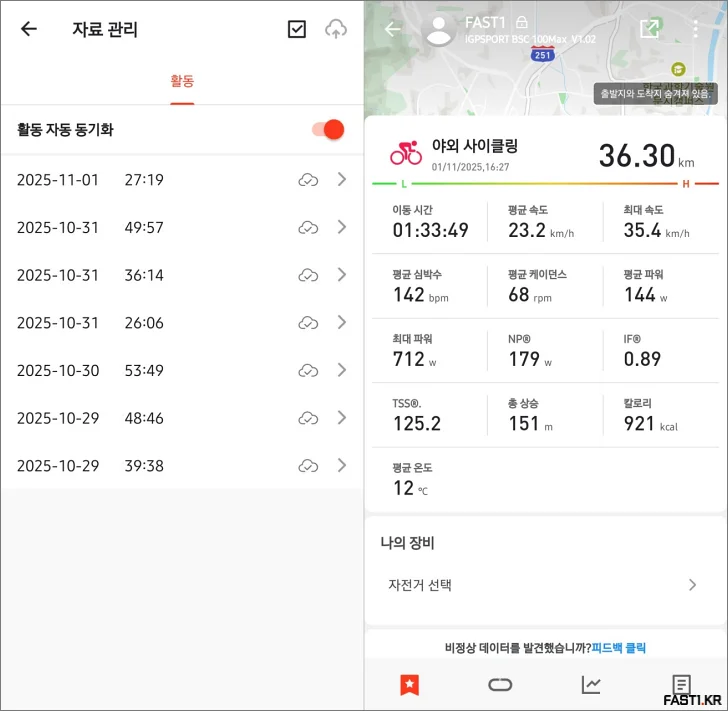
Task: Open the red star bookmark summary tab
Action: click(409, 685)
